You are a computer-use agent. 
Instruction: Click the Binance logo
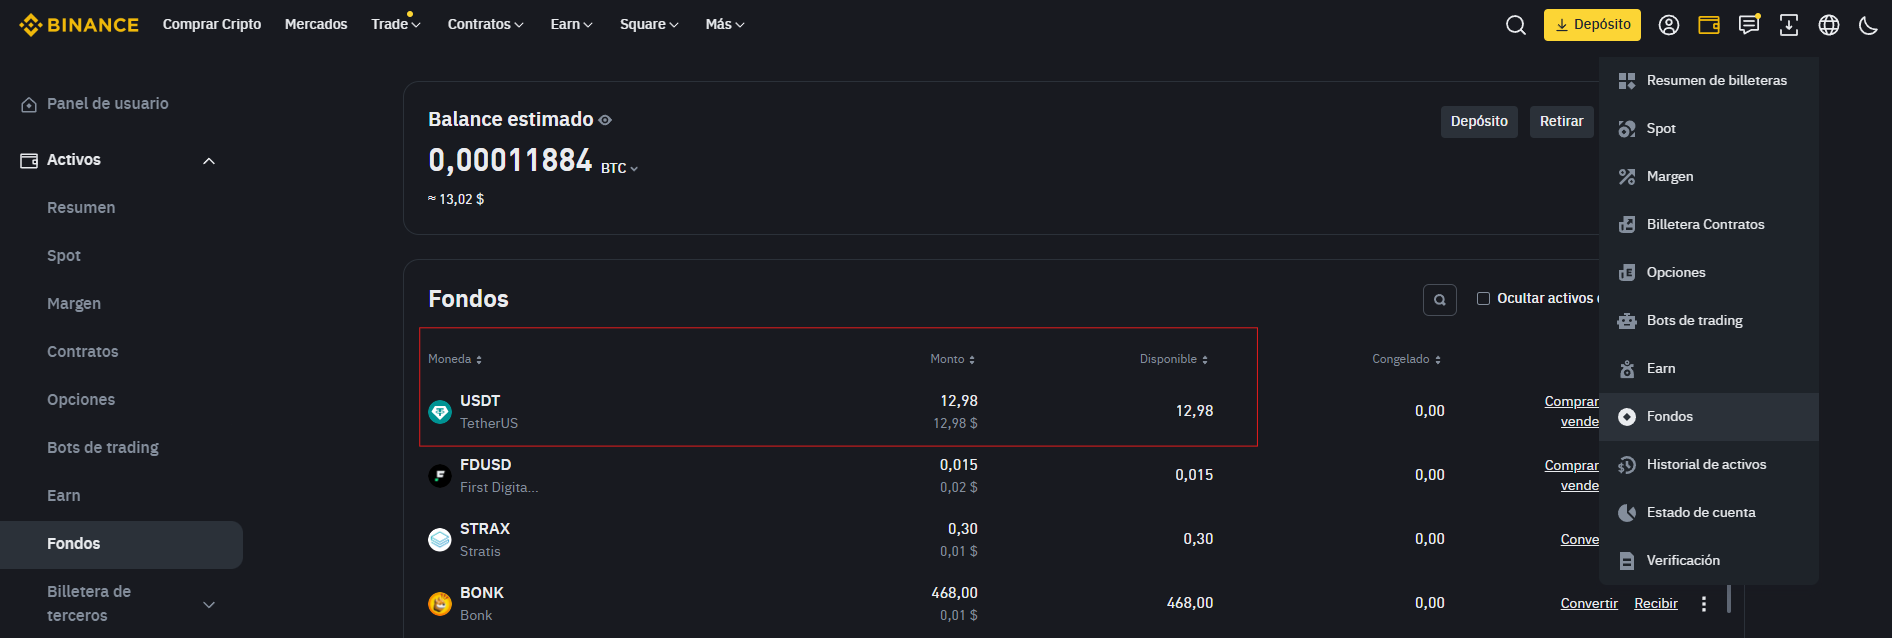pos(79,25)
